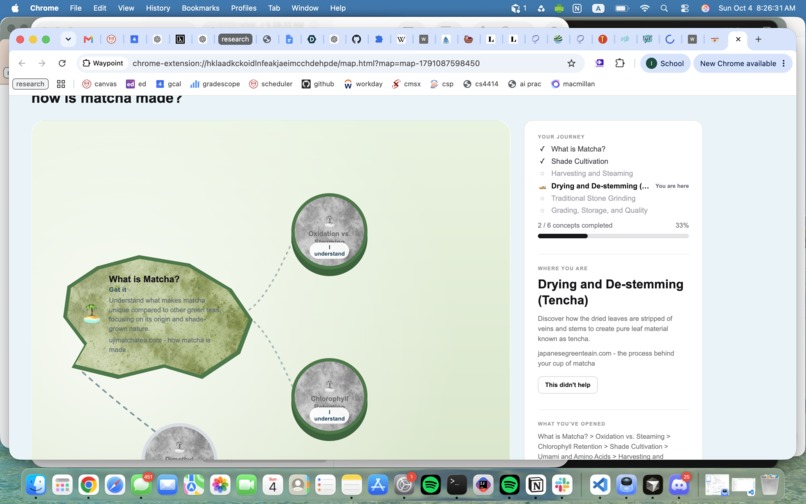Open the Apple menu
This screenshot has height=504, width=806.
coord(15,8)
